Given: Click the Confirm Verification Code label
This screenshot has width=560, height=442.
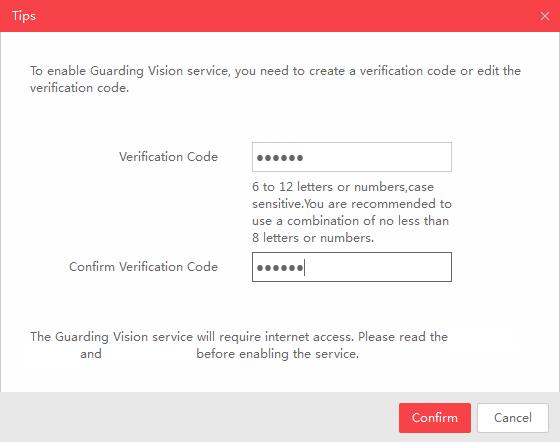Looking at the screenshot, I should coord(144,267).
